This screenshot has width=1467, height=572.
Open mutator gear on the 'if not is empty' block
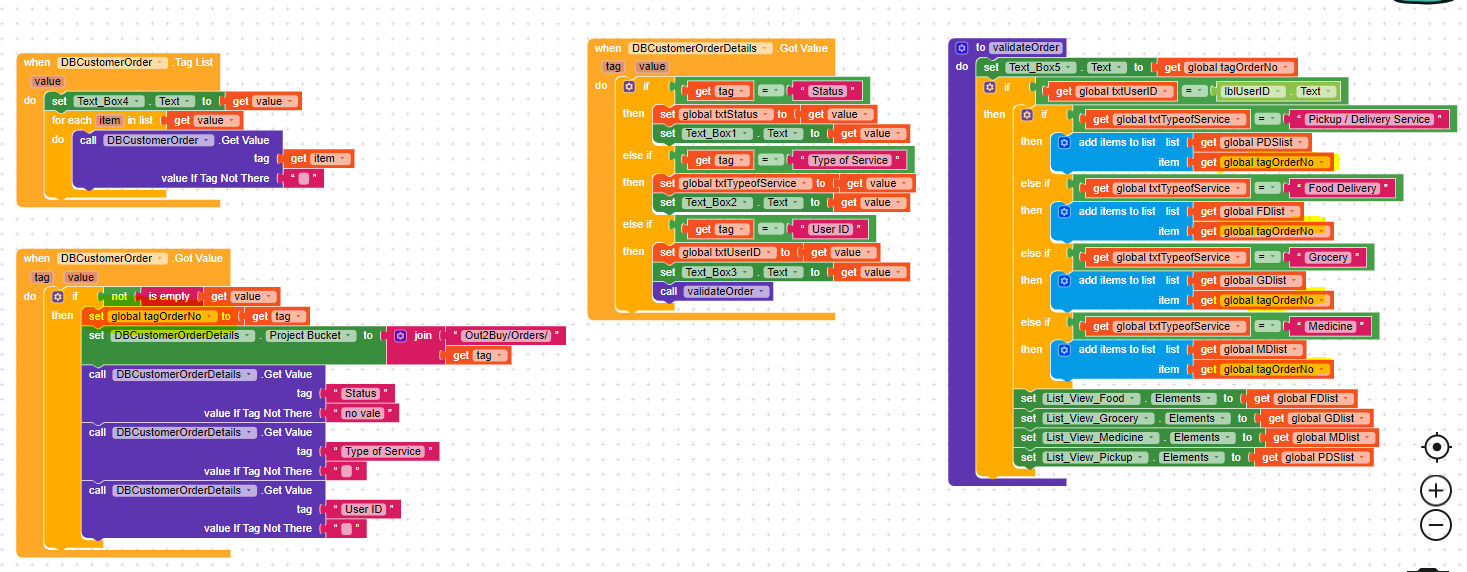58,296
